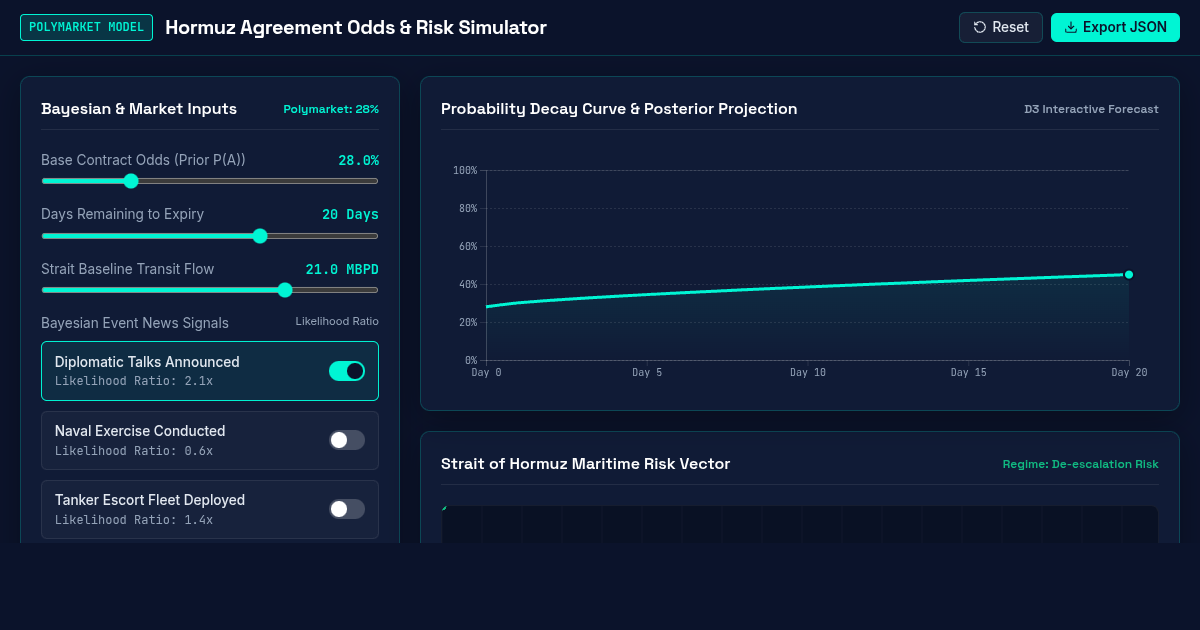Click the Day 5 axis label
The width and height of the screenshot is (1200, 630).
coord(647,373)
